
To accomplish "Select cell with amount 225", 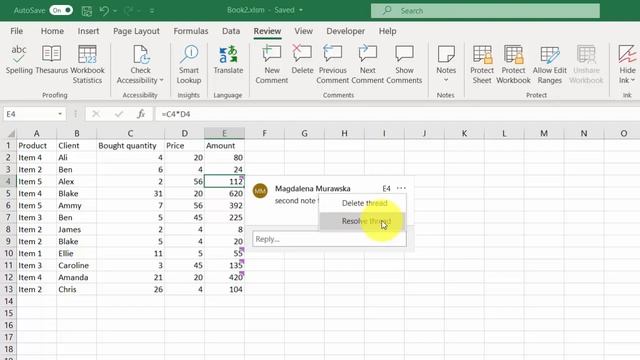I will (224, 218).
